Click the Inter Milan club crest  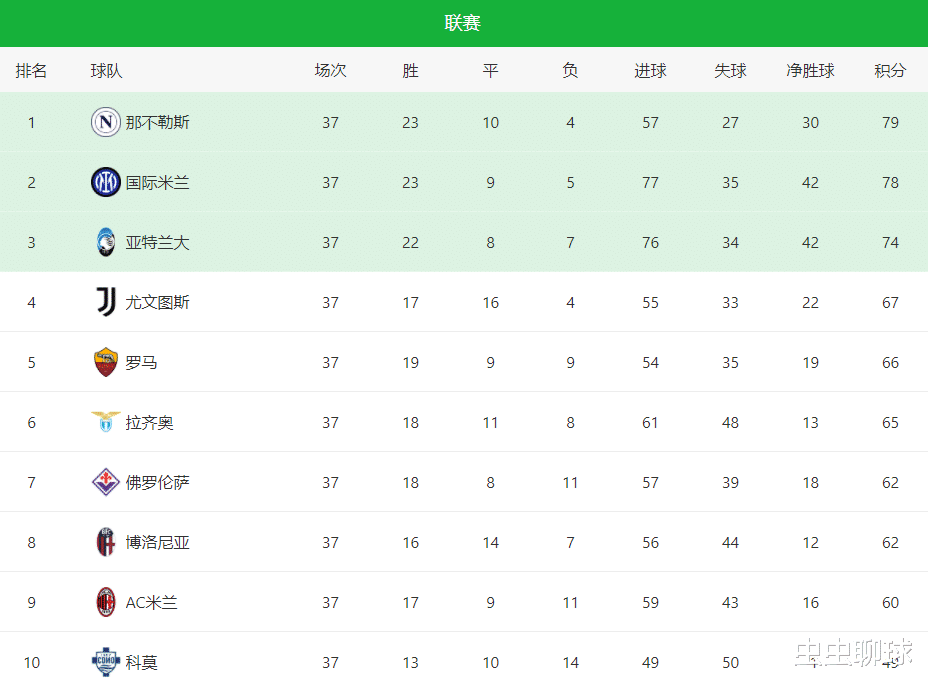[x=106, y=182]
